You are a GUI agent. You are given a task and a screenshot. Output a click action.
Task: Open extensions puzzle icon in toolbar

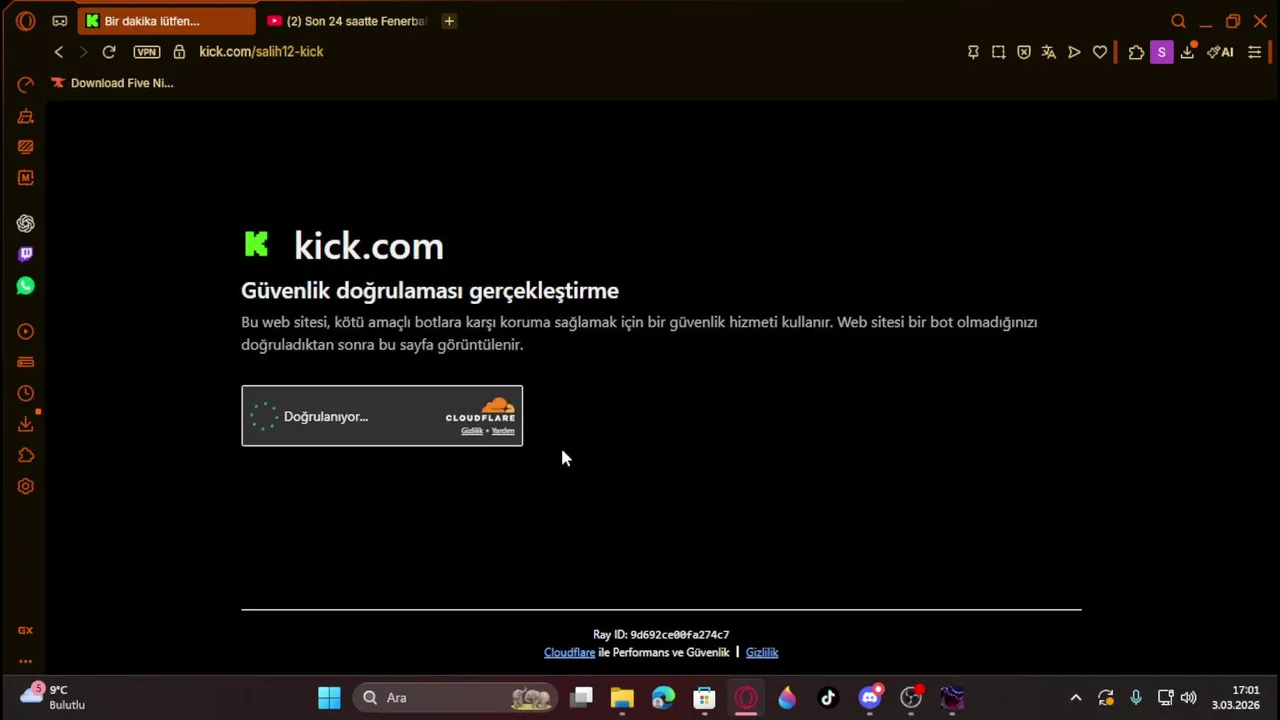pyautogui.click(x=1136, y=52)
